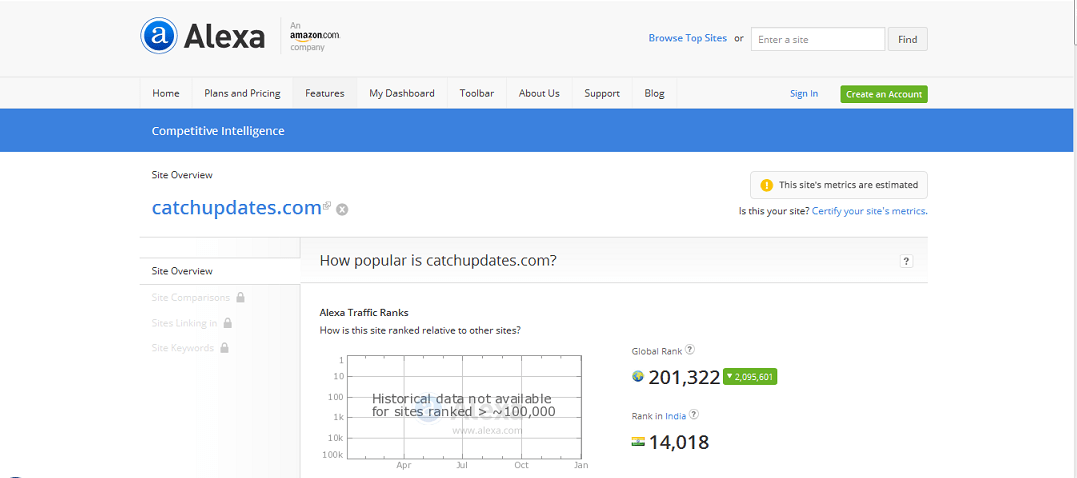The width and height of the screenshot is (1077, 478).
Task: Open the external link icon beside catchupdates.com
Action: click(328, 205)
